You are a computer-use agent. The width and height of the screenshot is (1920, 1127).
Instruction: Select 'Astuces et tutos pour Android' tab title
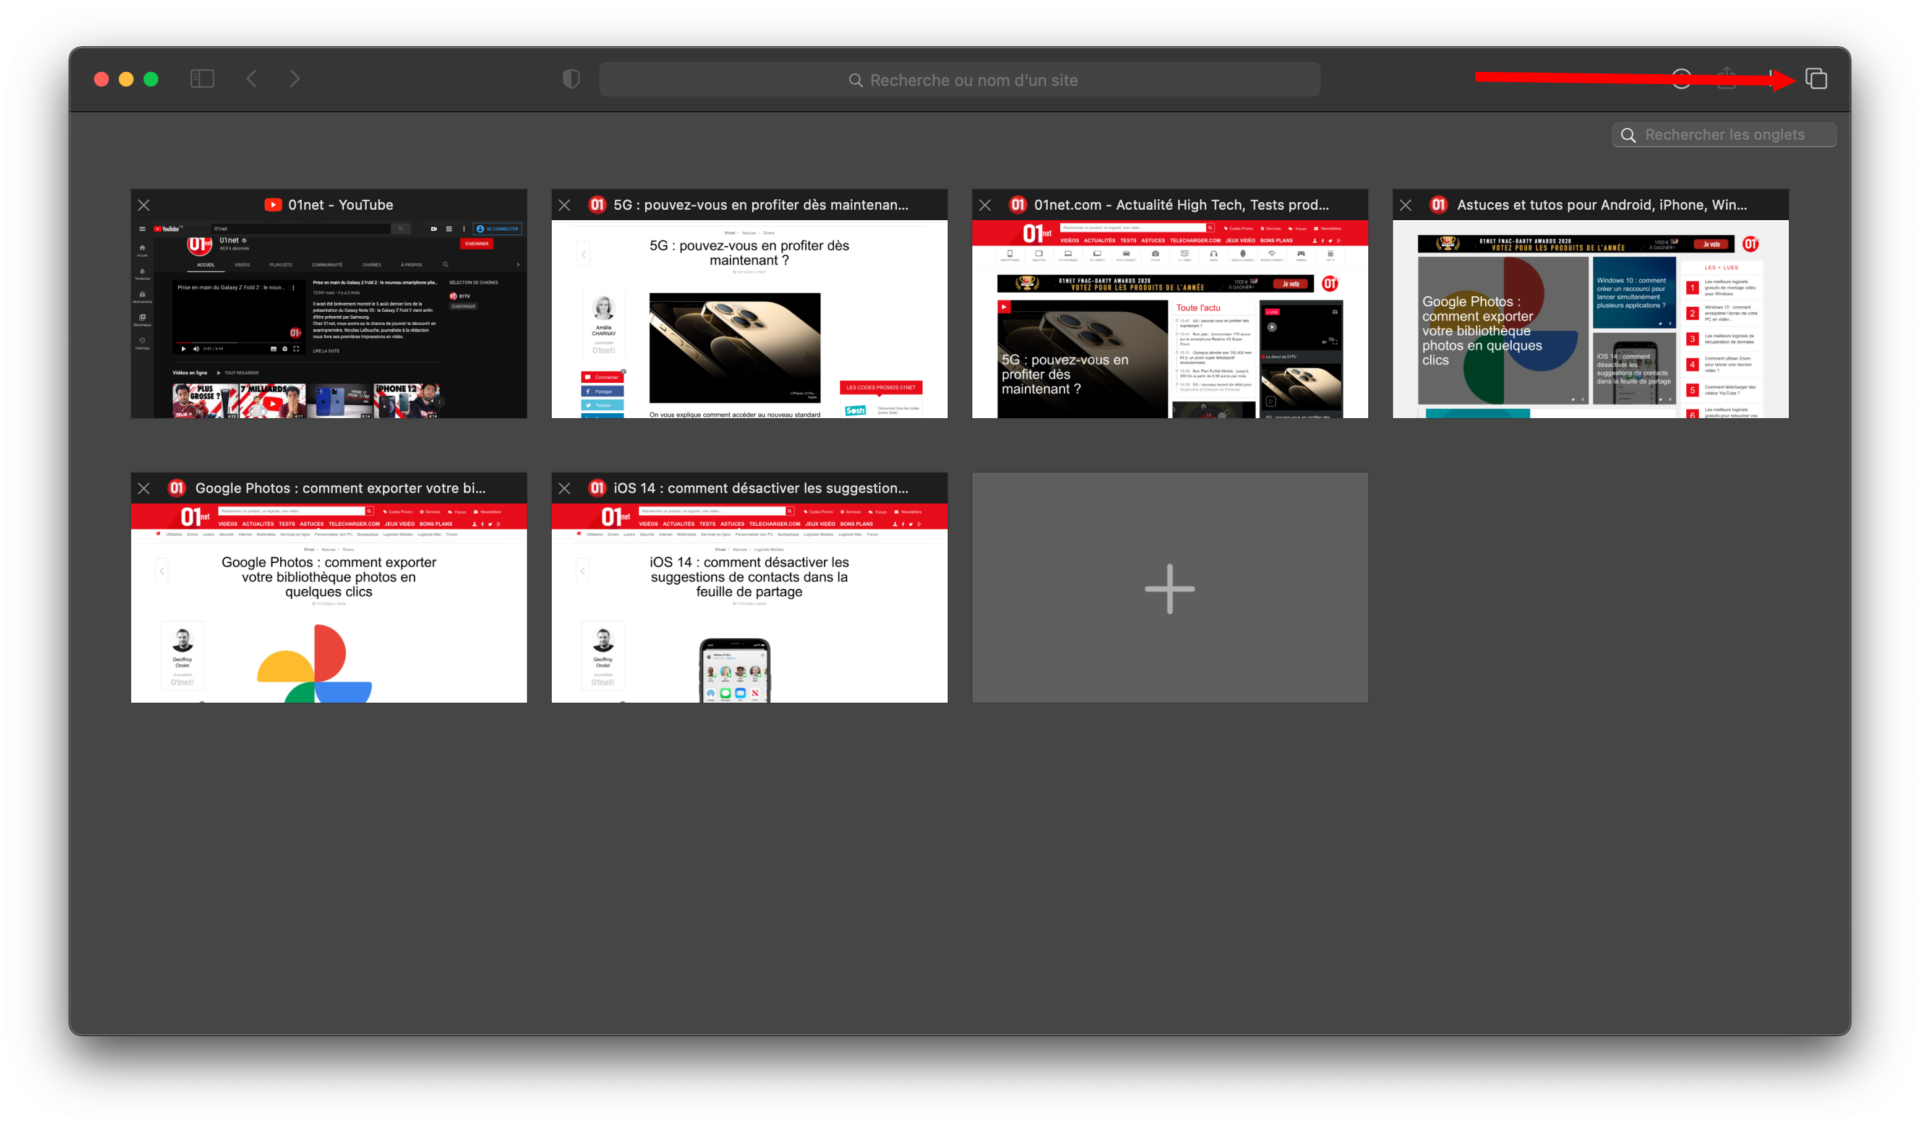coord(1602,205)
